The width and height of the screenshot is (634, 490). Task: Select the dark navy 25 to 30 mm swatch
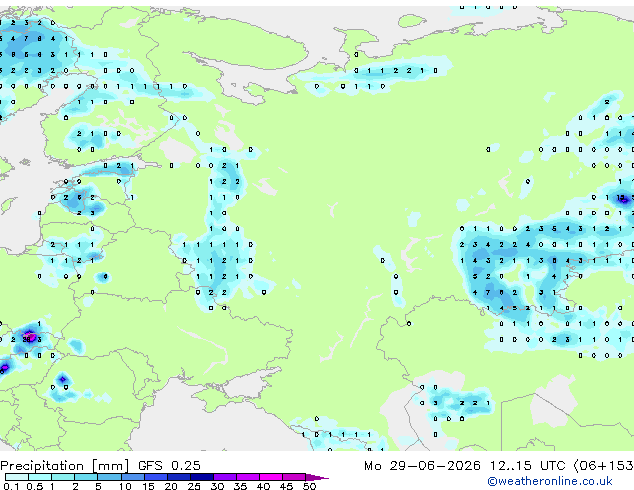tap(202, 477)
